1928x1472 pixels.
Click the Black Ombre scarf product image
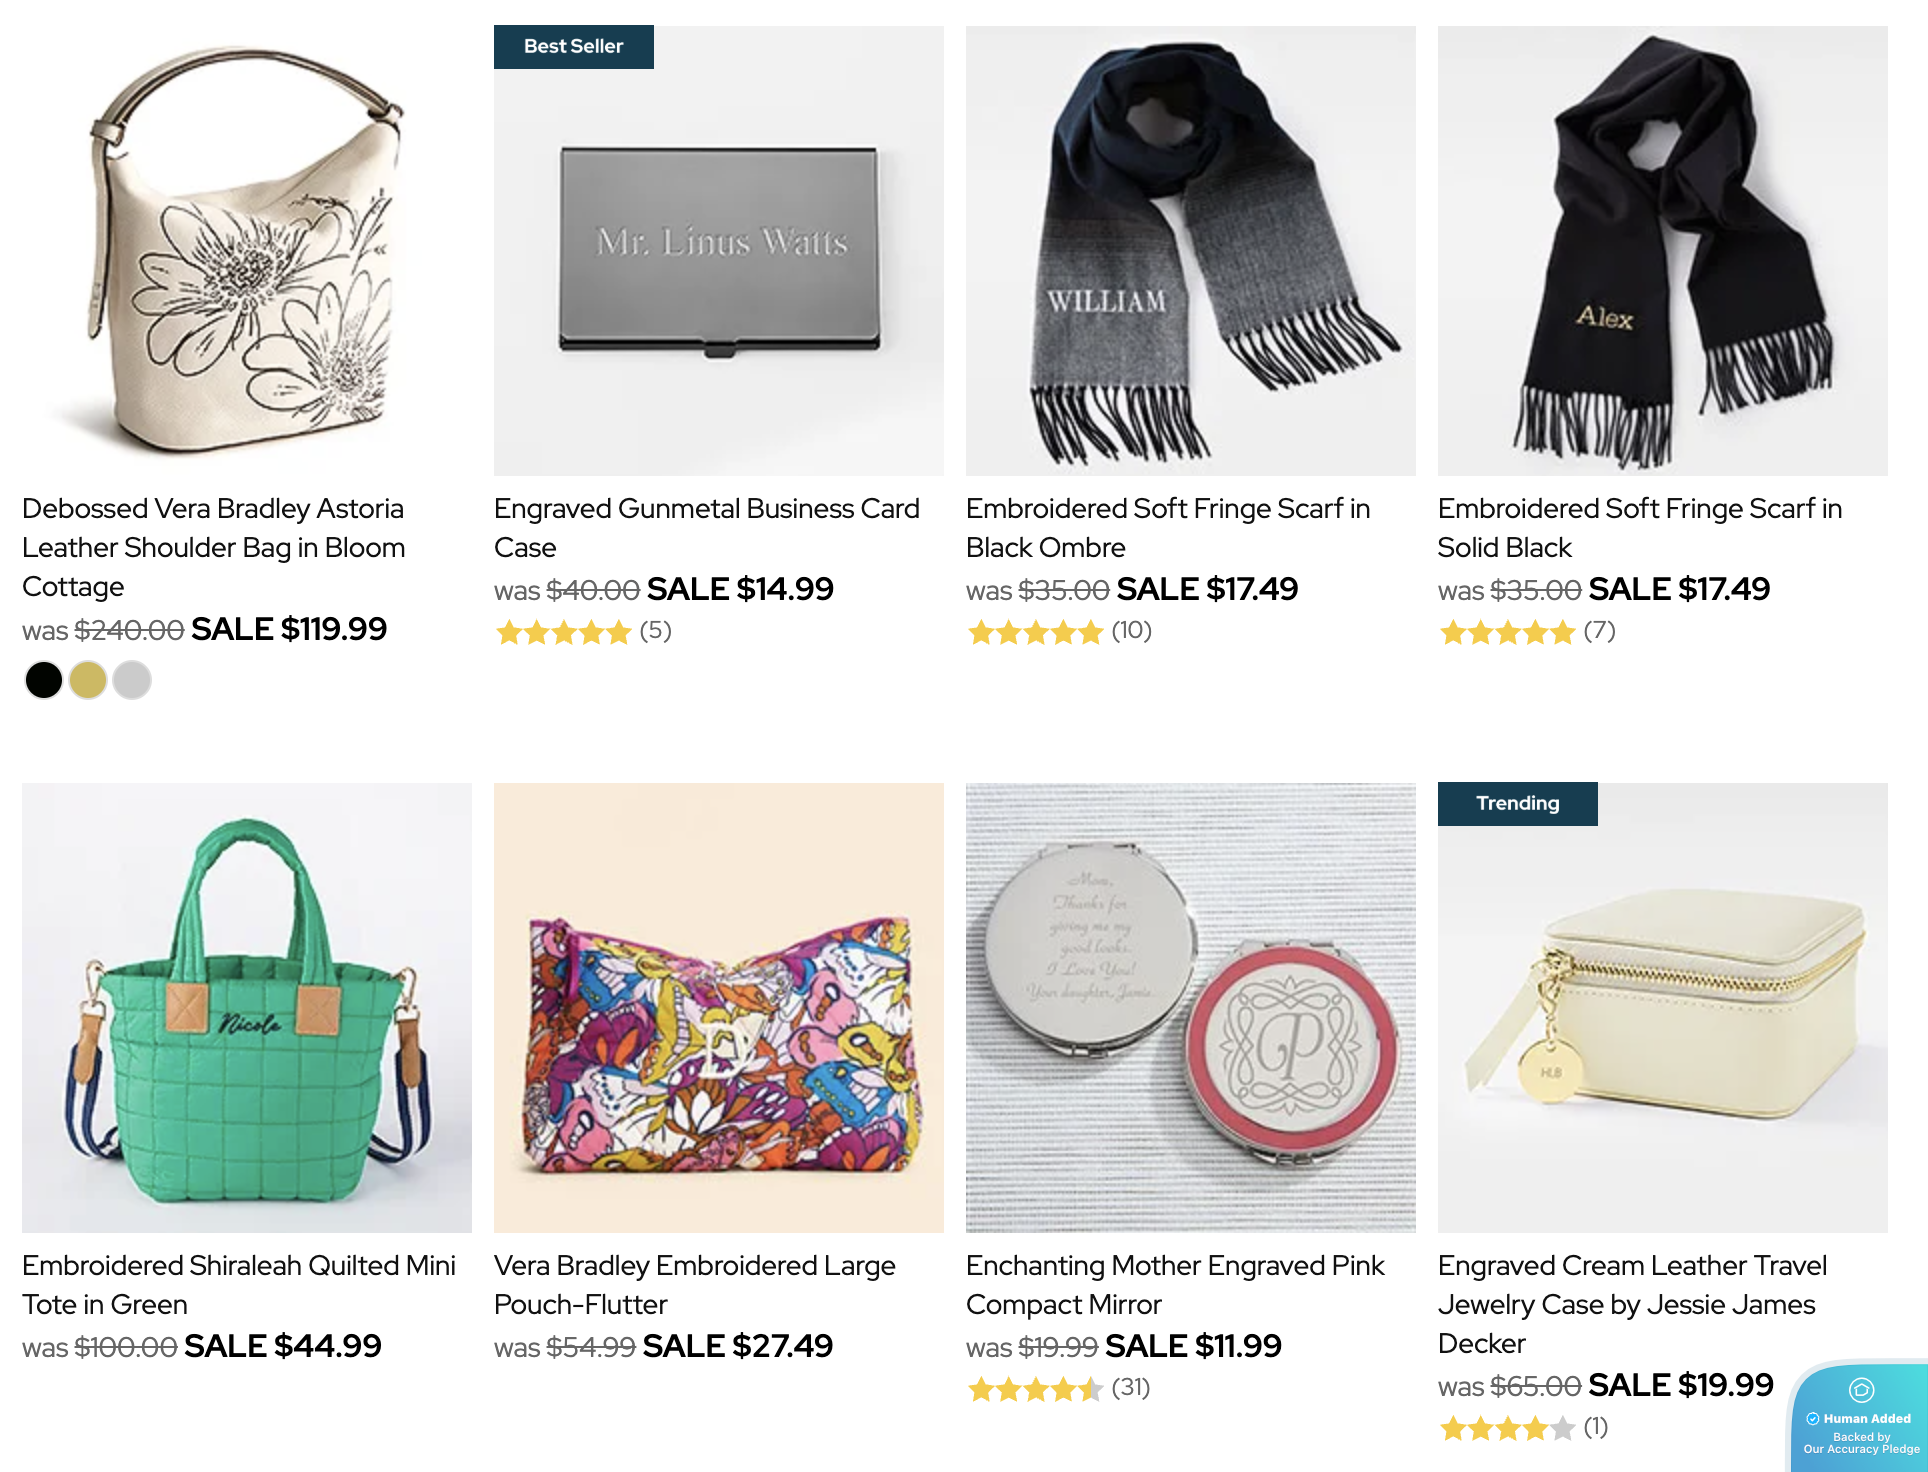1190,250
